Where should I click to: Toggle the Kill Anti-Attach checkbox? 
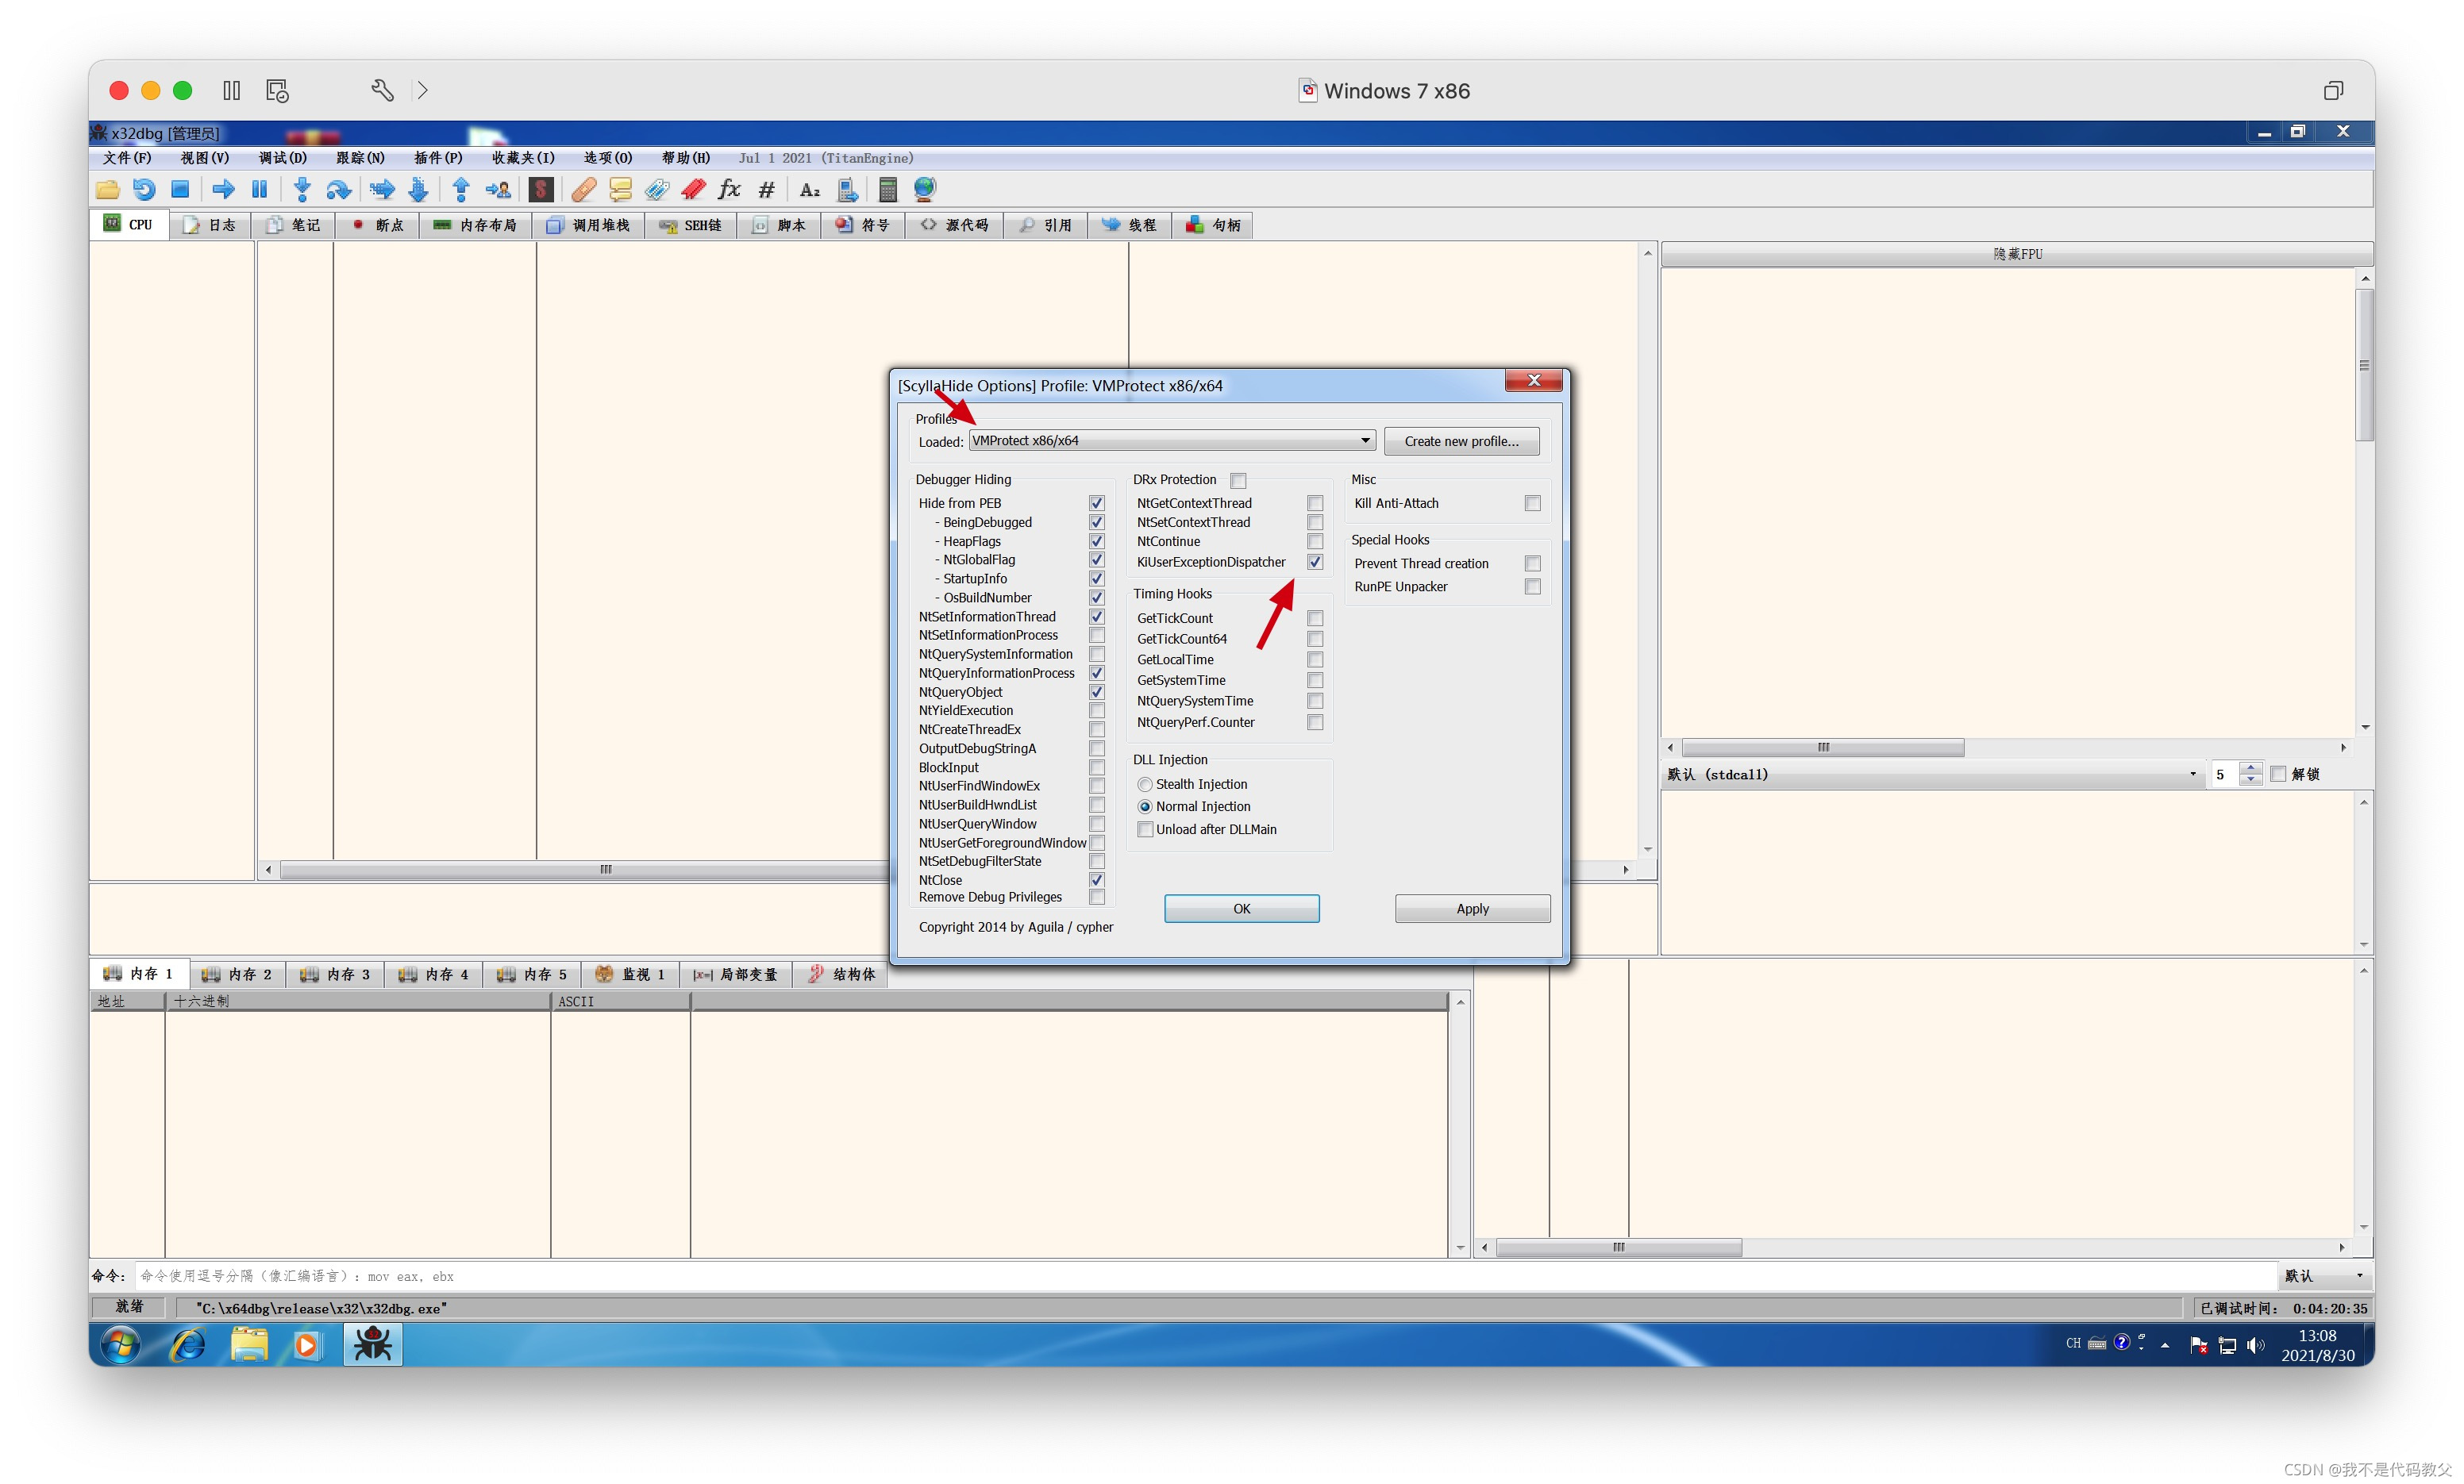[1532, 503]
